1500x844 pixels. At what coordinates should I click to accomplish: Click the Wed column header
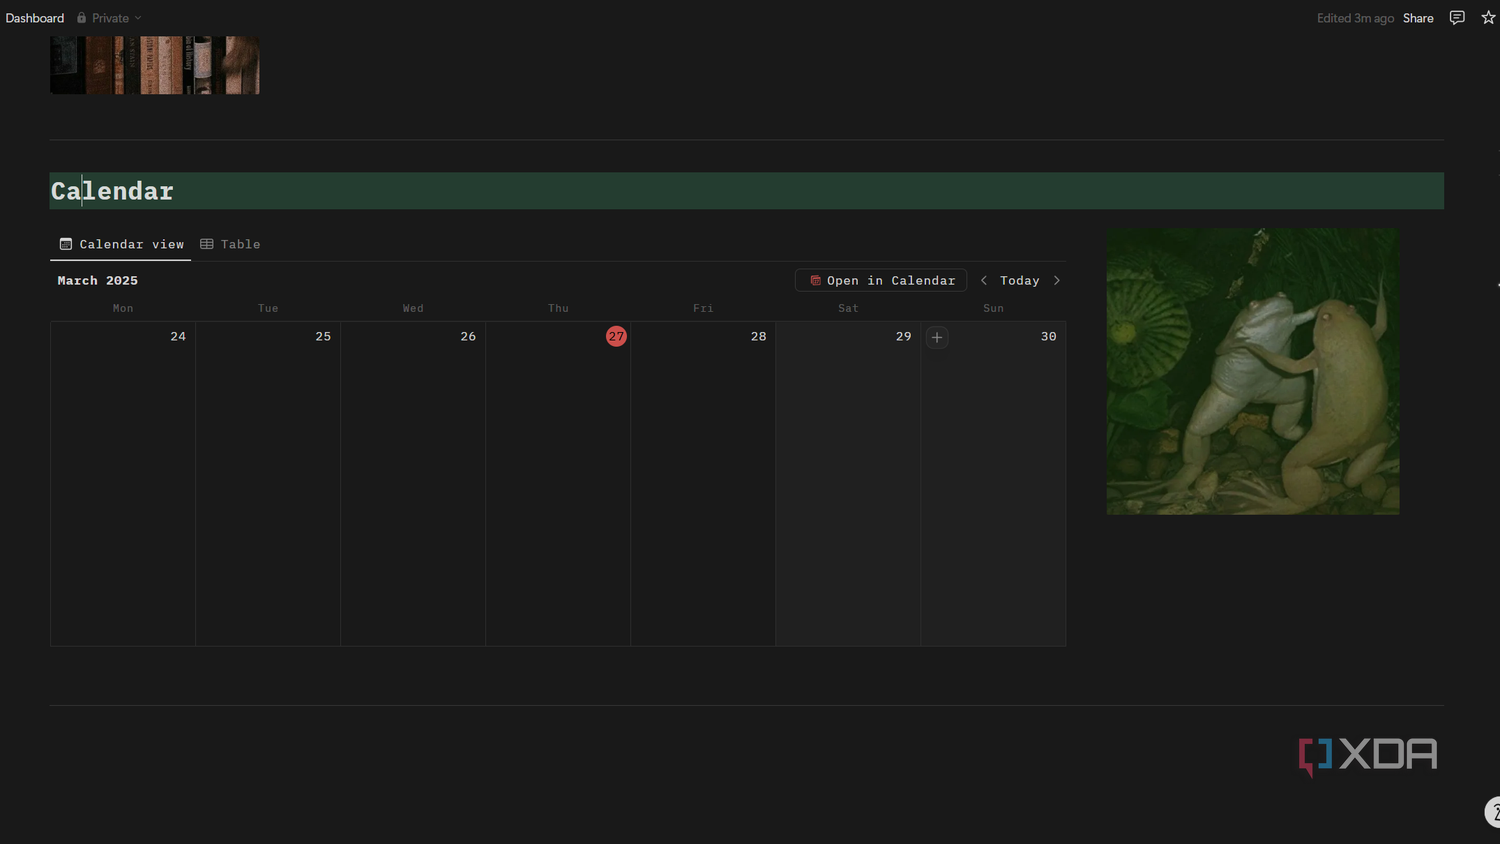[x=413, y=308]
